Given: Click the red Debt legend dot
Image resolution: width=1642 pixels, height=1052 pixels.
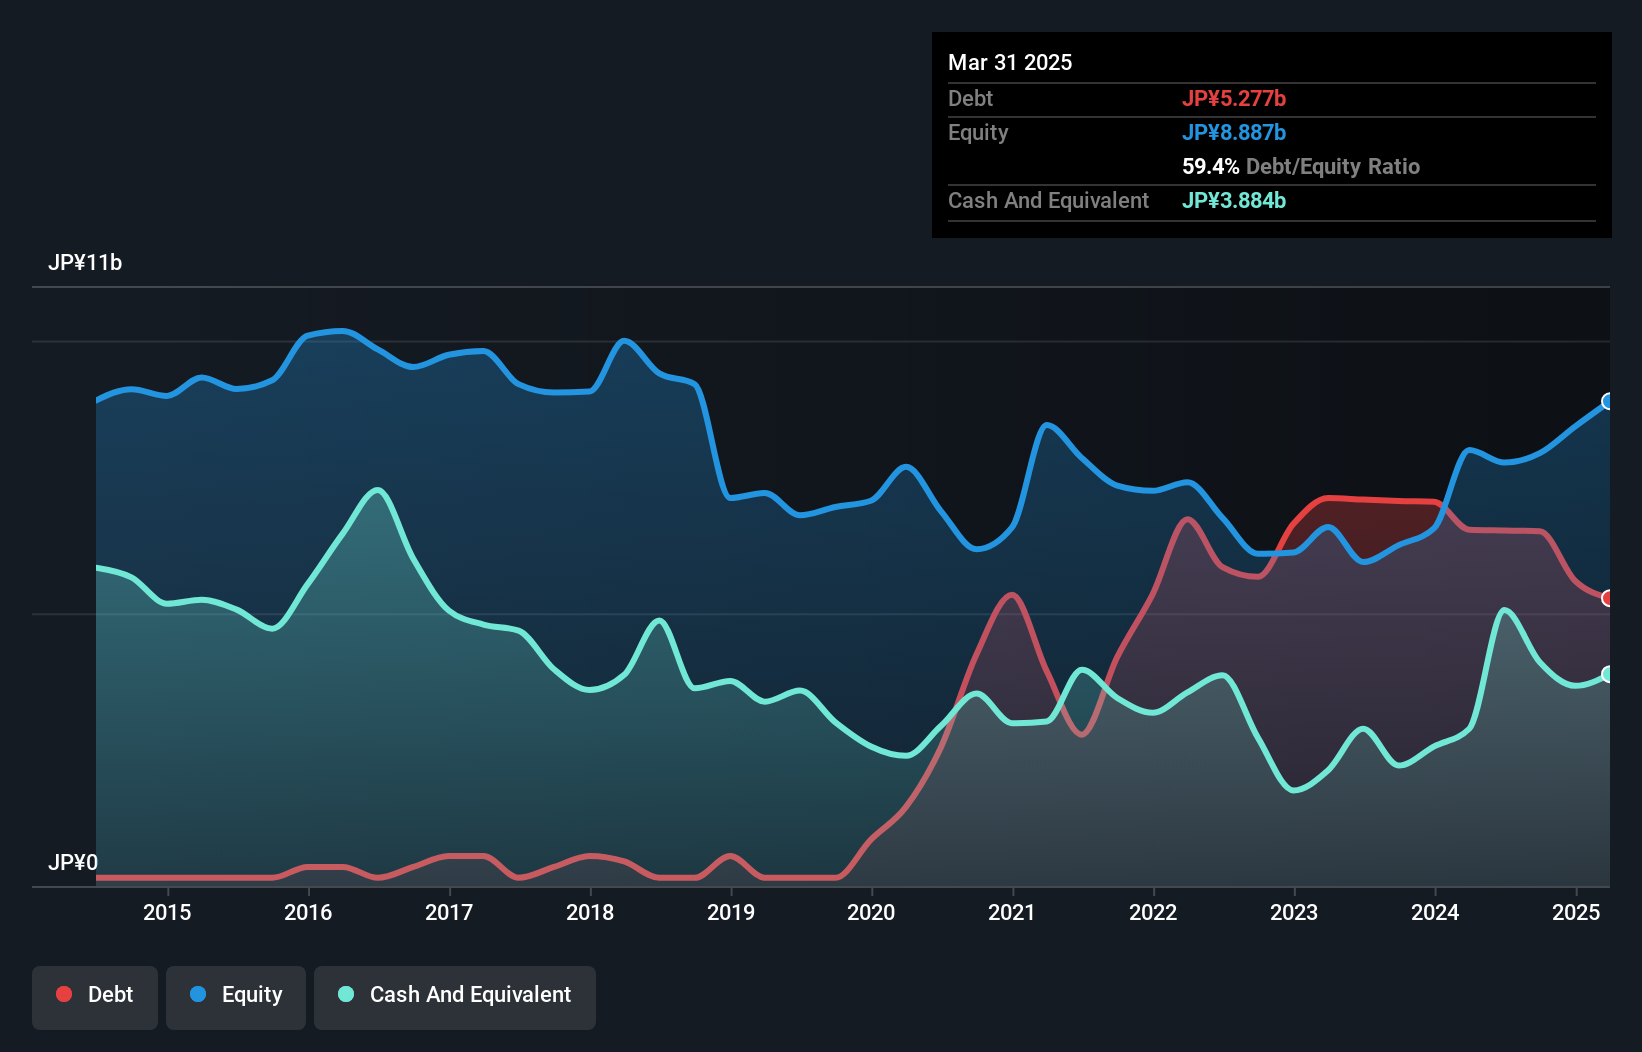Looking at the screenshot, I should [64, 994].
